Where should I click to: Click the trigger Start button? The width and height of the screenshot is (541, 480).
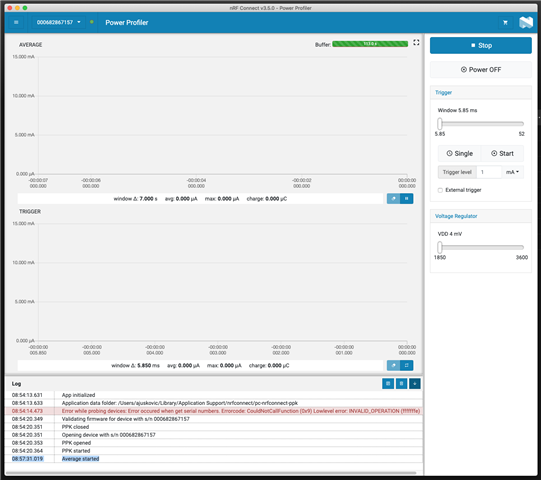[502, 154]
